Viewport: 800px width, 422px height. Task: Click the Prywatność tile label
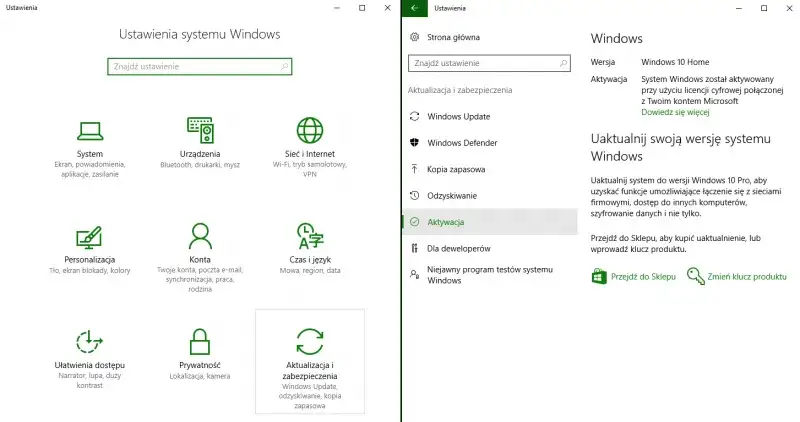[200, 365]
